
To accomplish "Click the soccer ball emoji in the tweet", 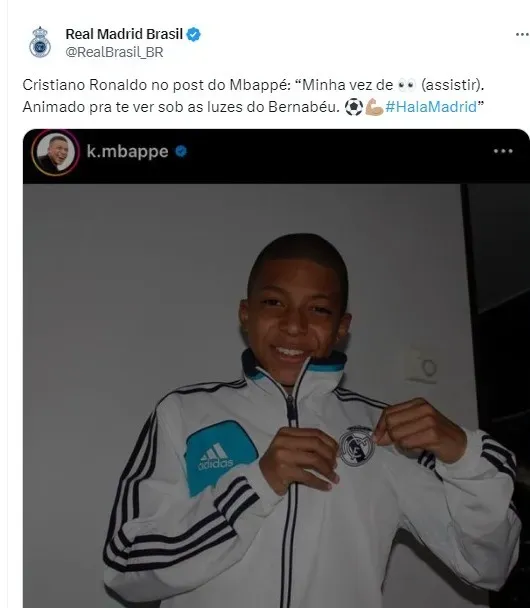I will point(354,107).
